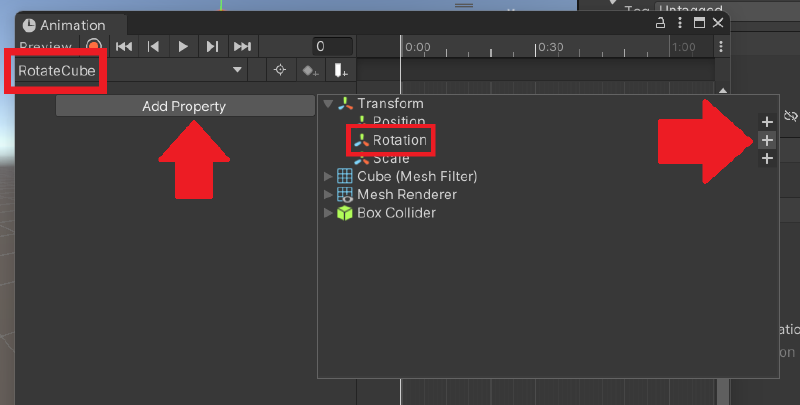Jump to the first keyframe
This screenshot has height=405, width=800.
pyautogui.click(x=124, y=46)
